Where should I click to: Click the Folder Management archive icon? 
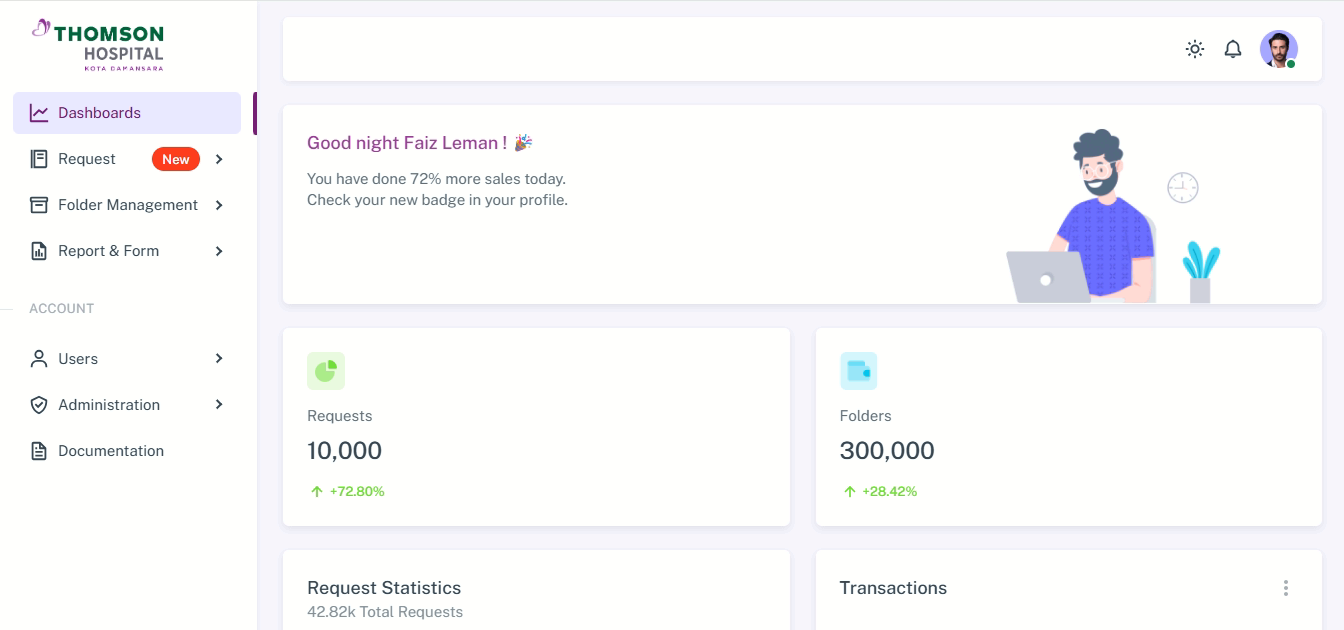39,205
